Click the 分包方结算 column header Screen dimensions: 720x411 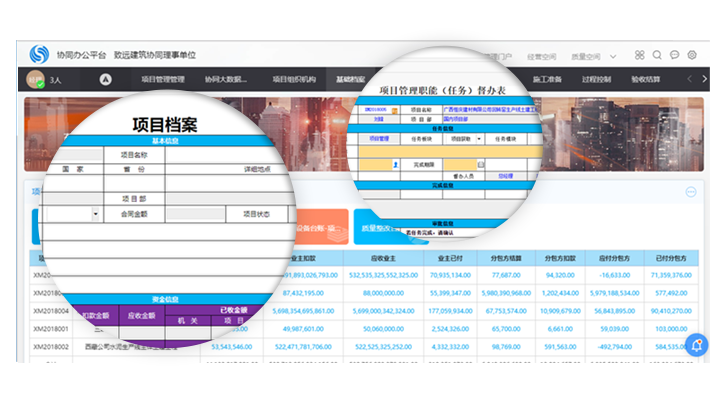pos(506,259)
